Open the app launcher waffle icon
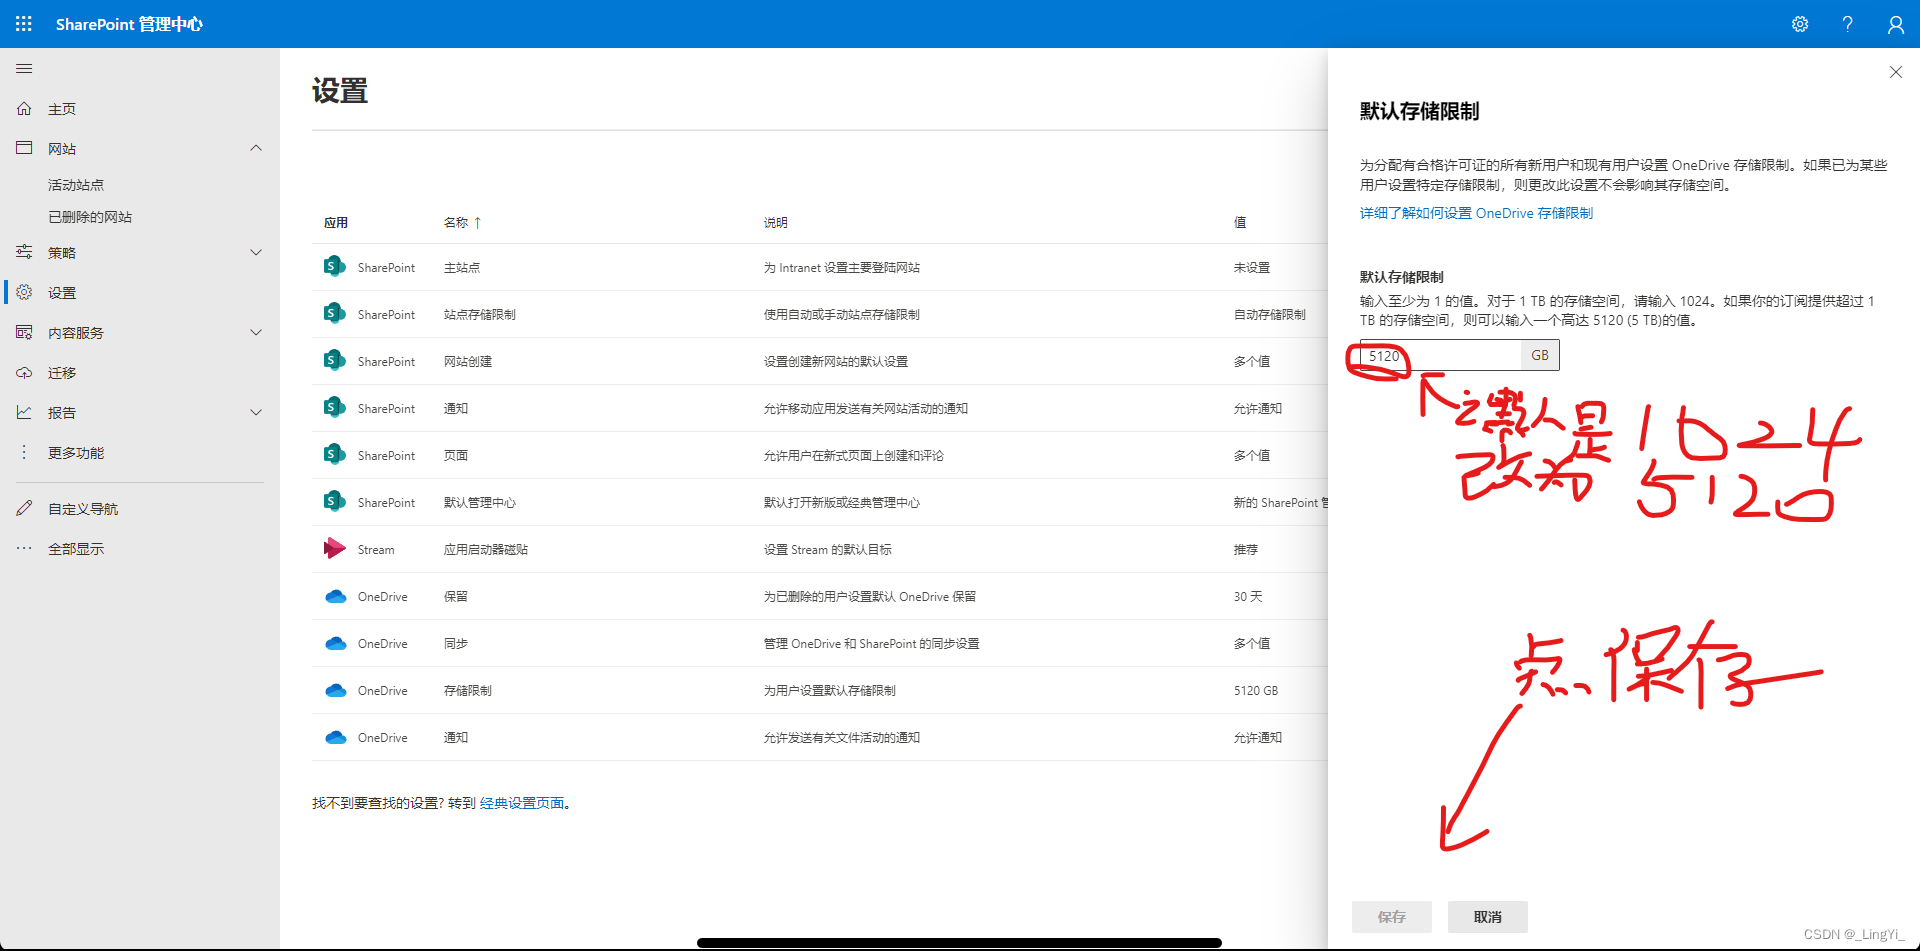1920x951 pixels. pyautogui.click(x=24, y=24)
